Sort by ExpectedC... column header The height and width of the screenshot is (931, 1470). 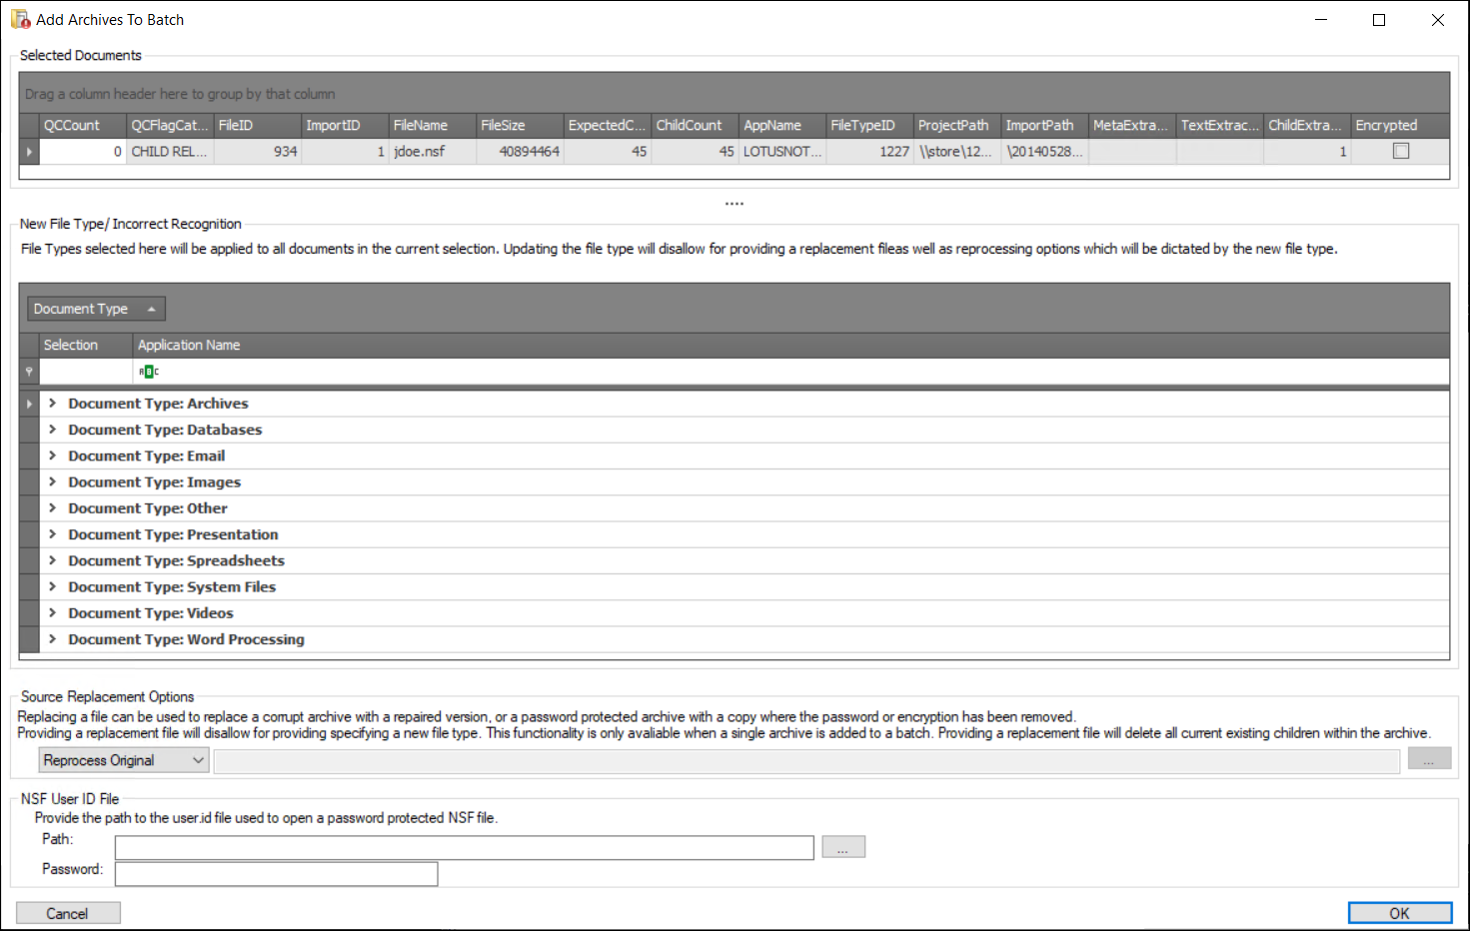coord(608,125)
